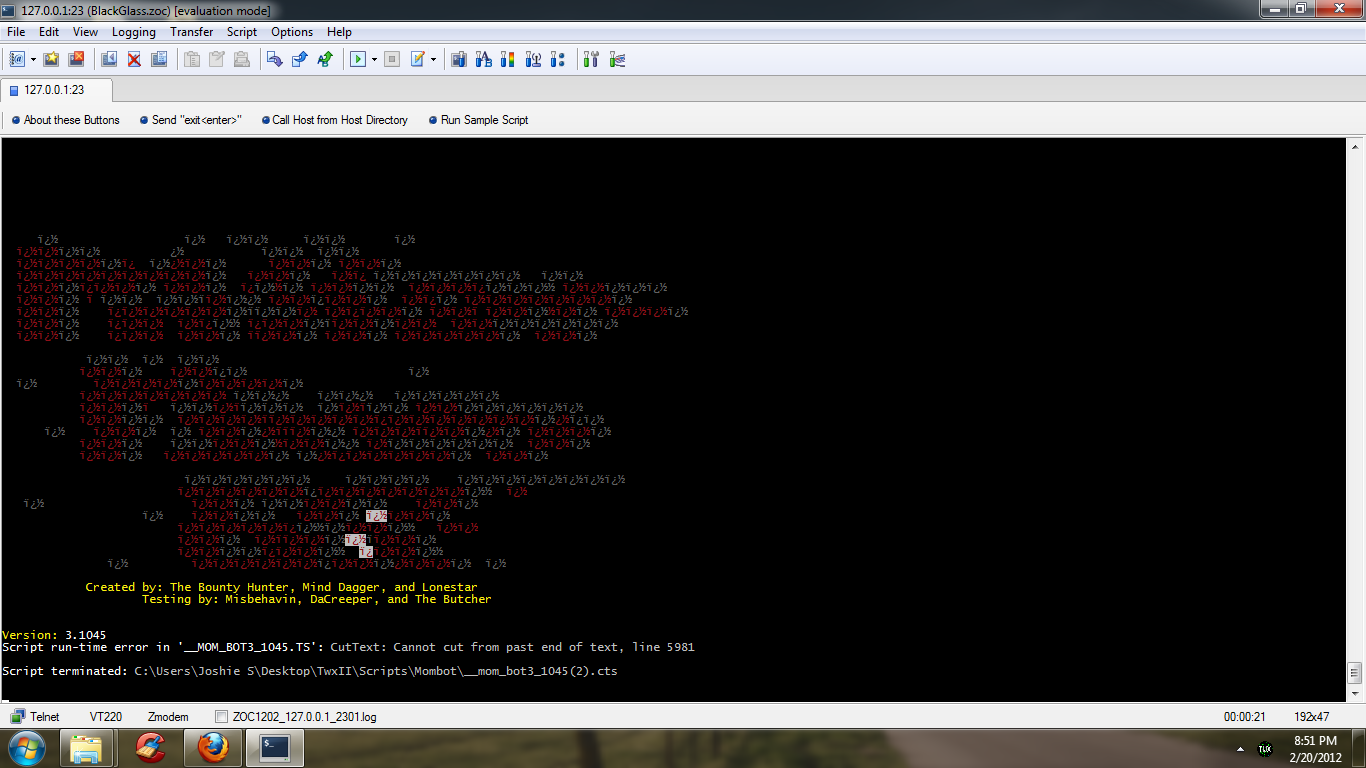Image resolution: width=1366 pixels, height=768 pixels.
Task: Click the edit script notepad icon
Action: click(418, 60)
